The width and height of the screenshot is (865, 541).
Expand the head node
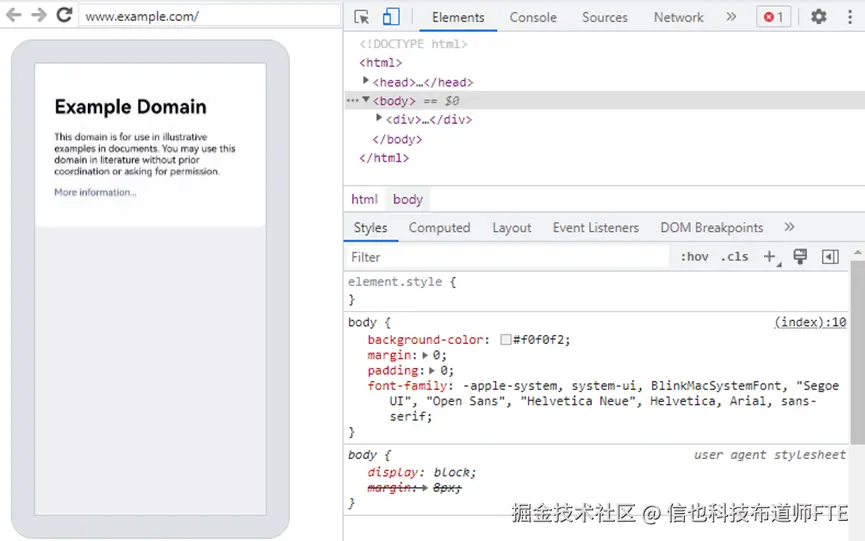[365, 81]
